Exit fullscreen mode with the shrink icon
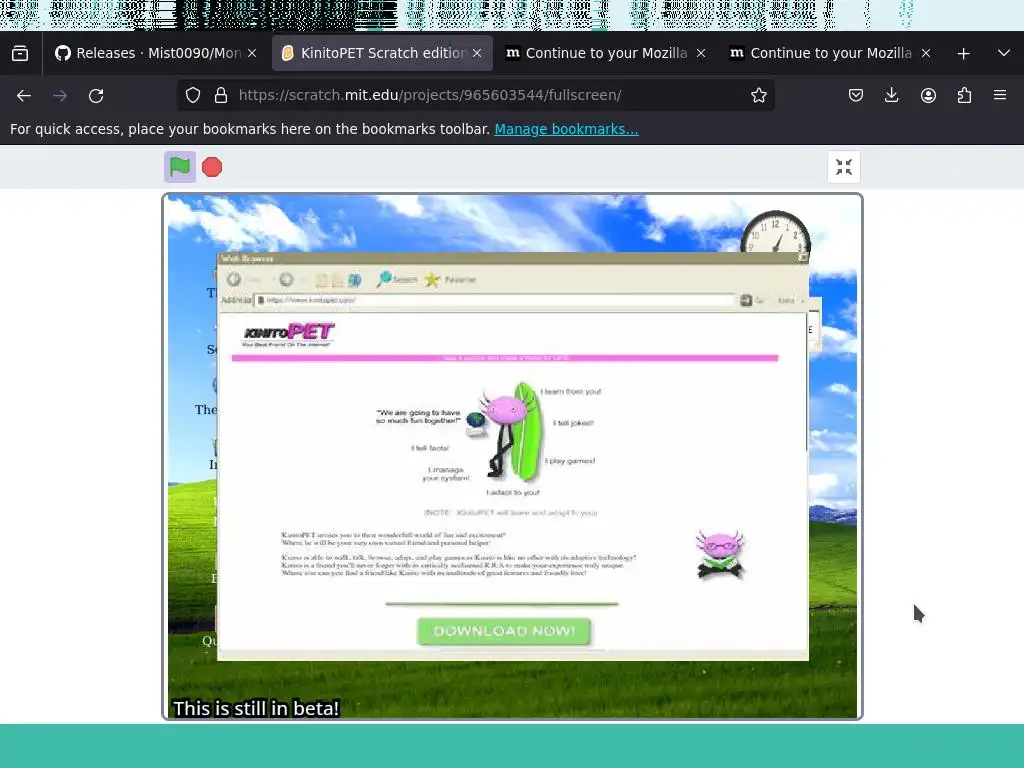Viewport: 1024px width, 768px height. (x=844, y=167)
